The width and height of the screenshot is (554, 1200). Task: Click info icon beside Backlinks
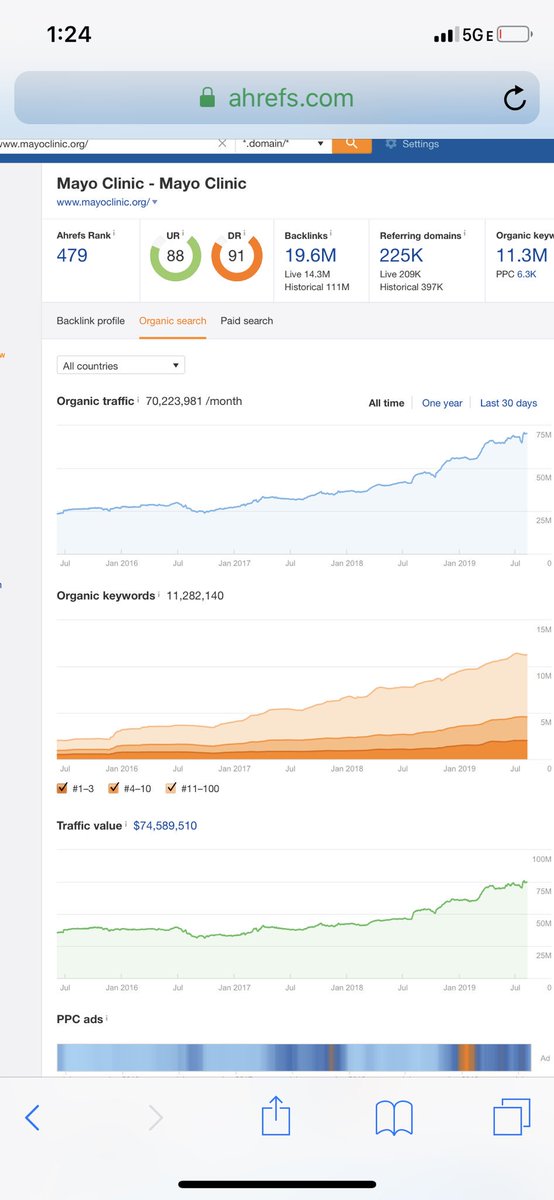click(x=331, y=234)
